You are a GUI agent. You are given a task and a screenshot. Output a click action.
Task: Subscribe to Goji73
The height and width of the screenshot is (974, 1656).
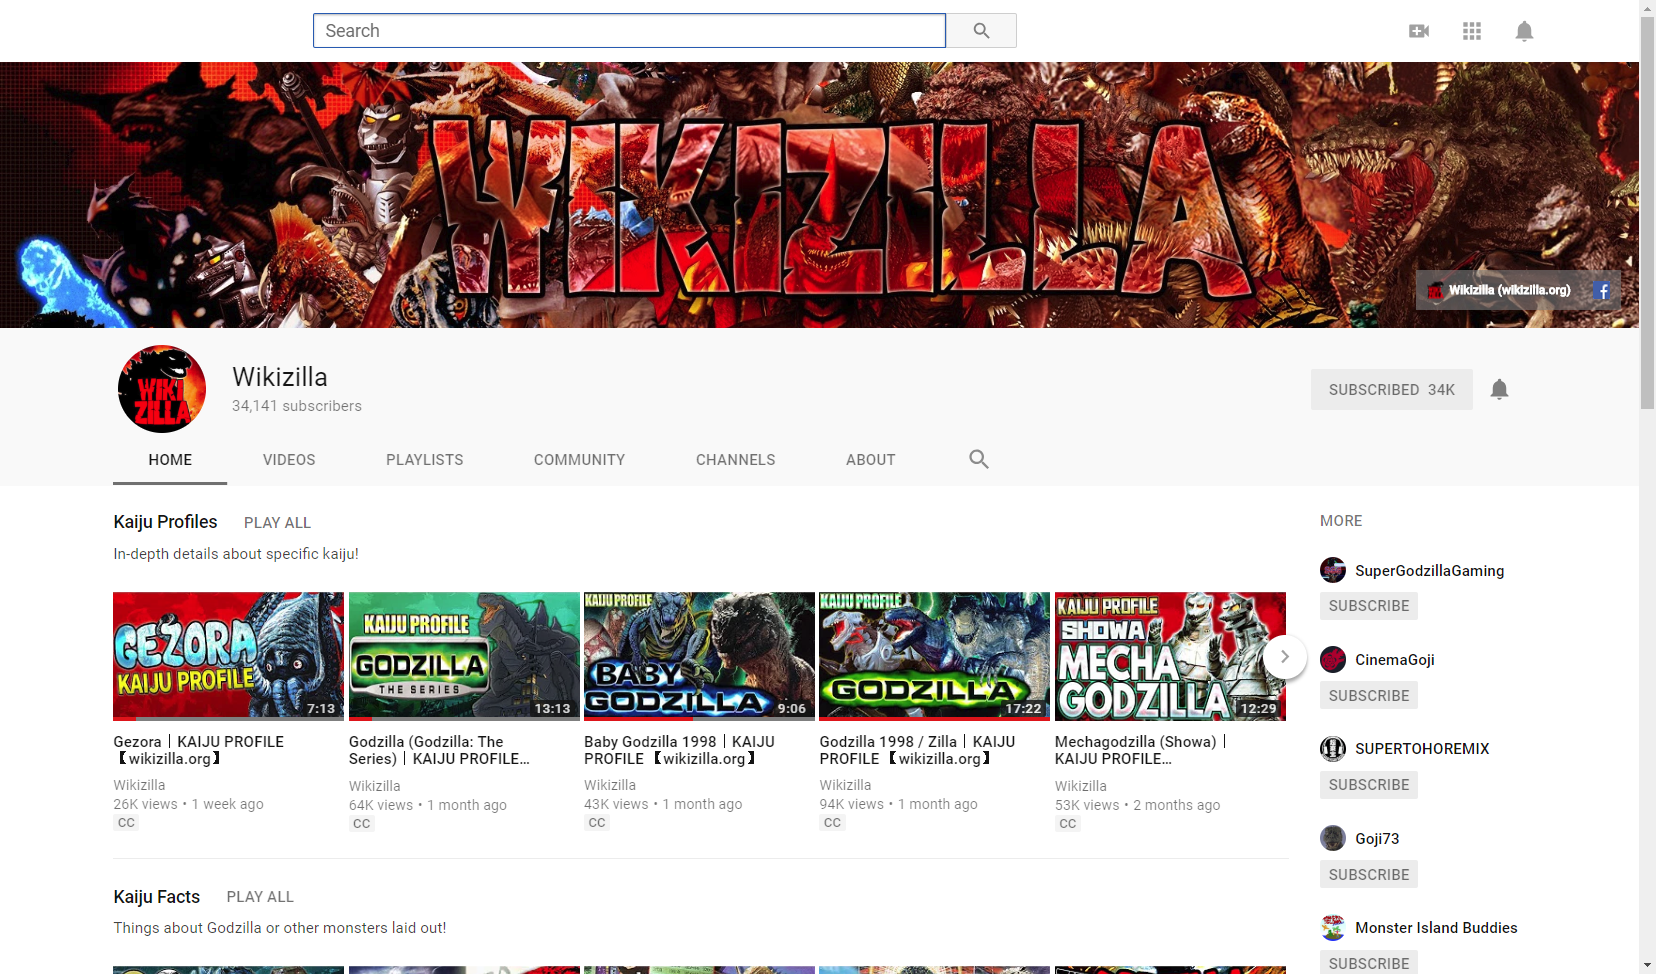1369,874
